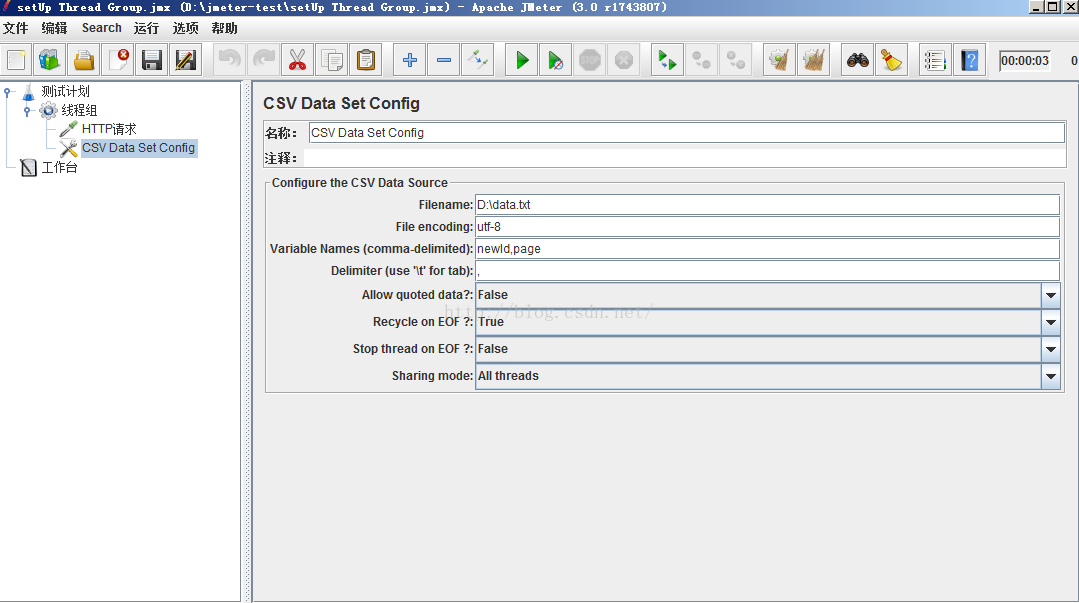Collapse the 线程组 tree node handle

coord(27,110)
